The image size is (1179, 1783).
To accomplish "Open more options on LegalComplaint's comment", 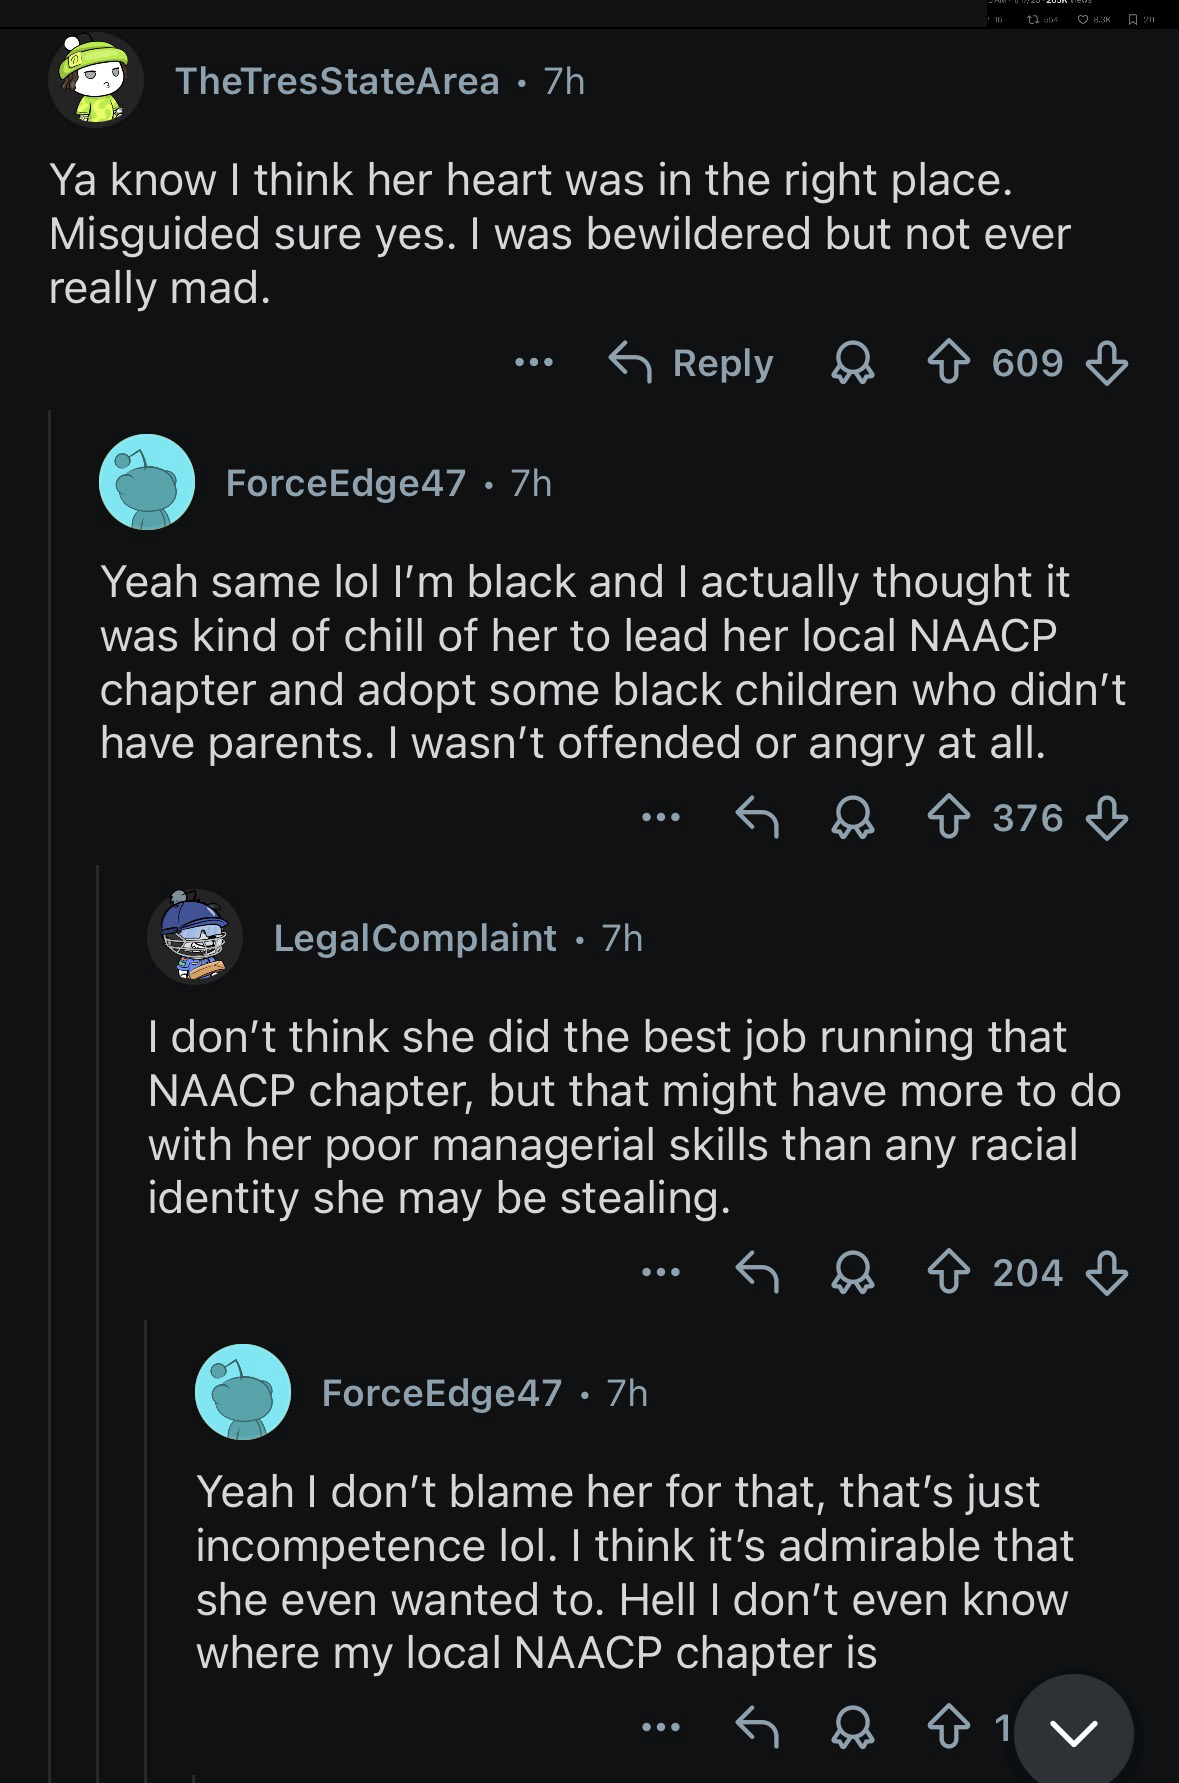I will [661, 1273].
